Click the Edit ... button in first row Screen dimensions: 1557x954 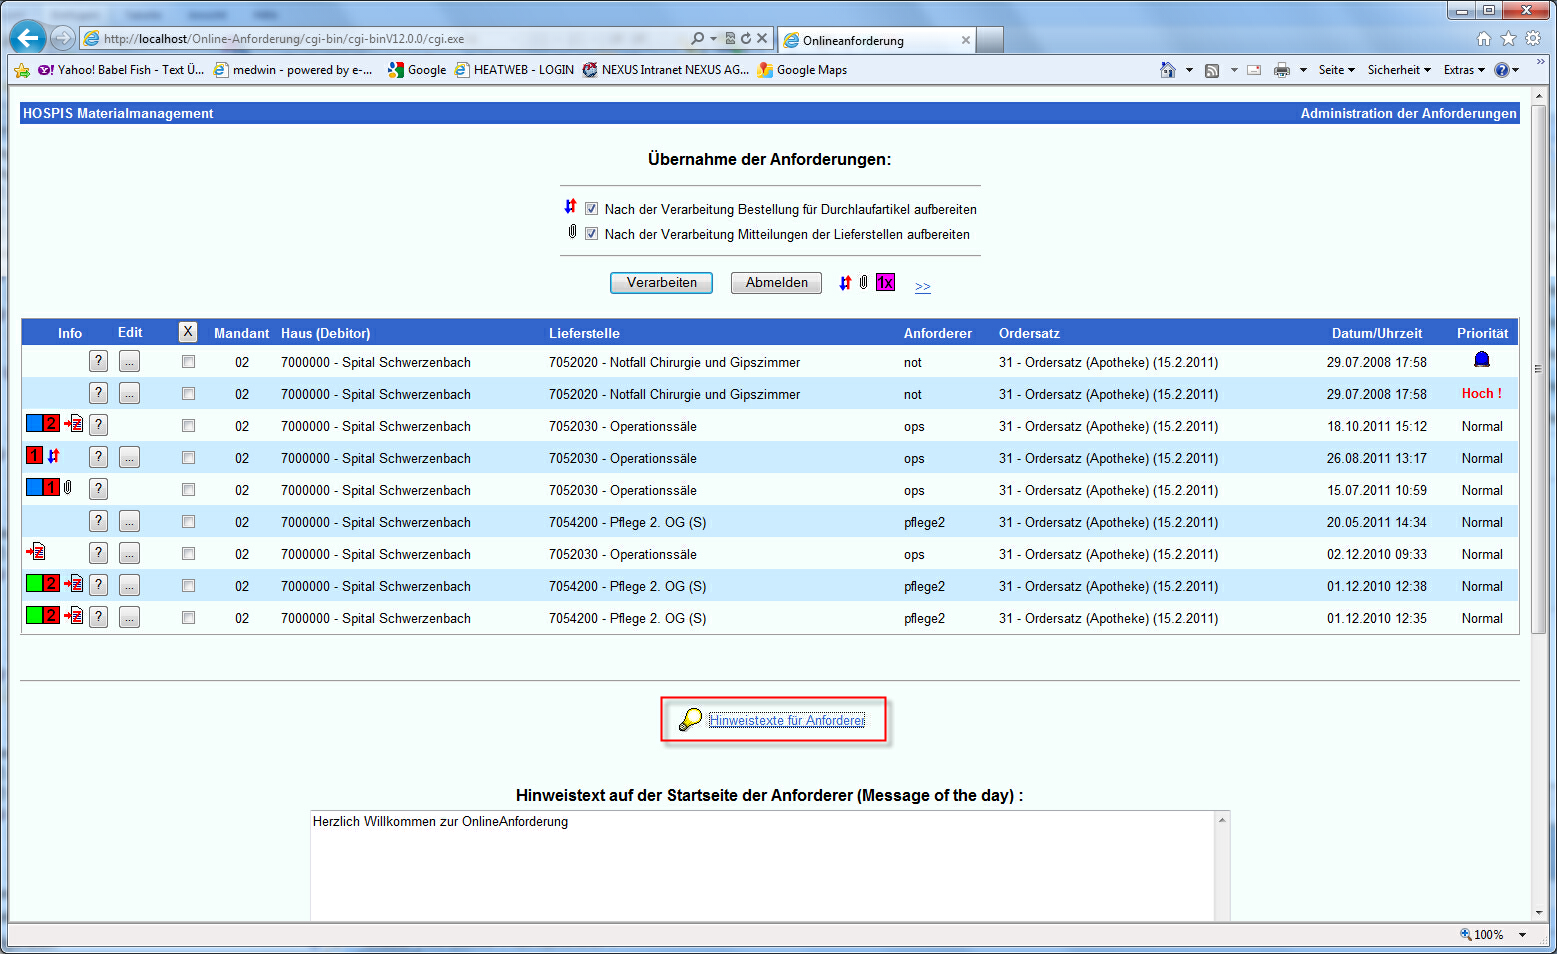tap(130, 361)
